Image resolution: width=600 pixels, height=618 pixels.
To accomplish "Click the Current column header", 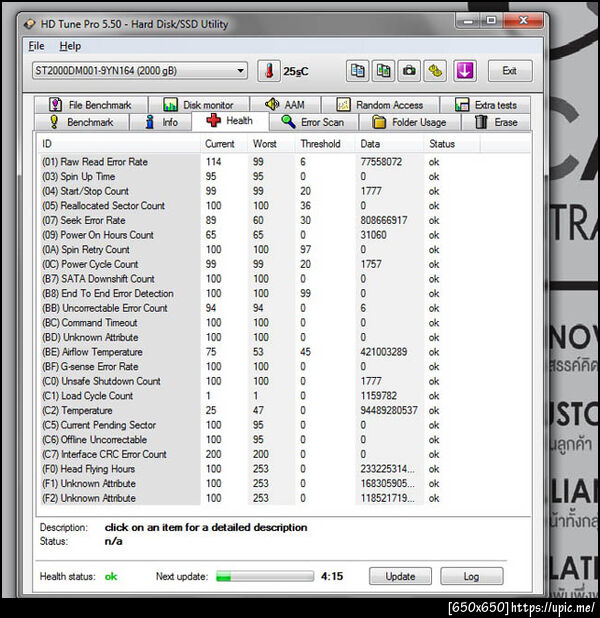I will pos(224,144).
